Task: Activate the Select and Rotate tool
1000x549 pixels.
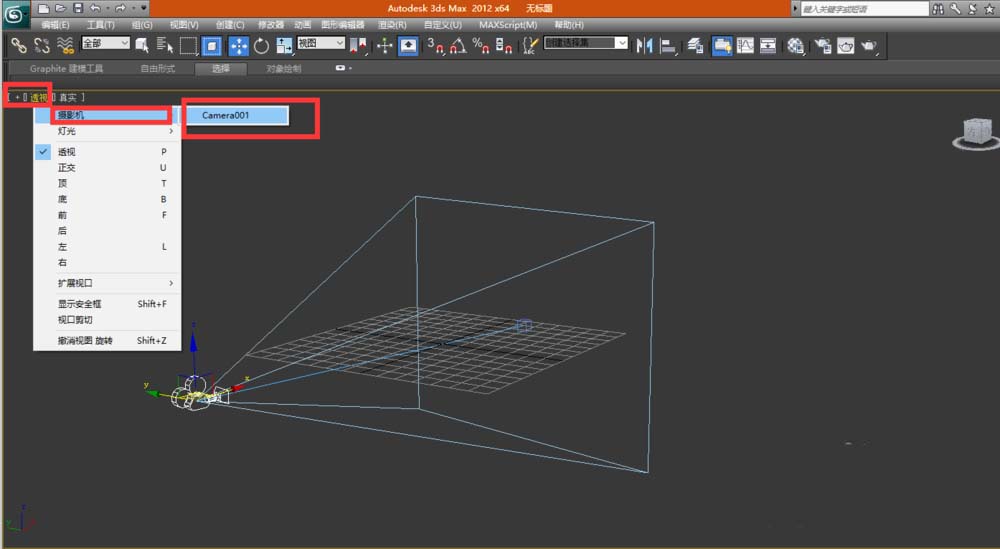Action: coord(261,45)
